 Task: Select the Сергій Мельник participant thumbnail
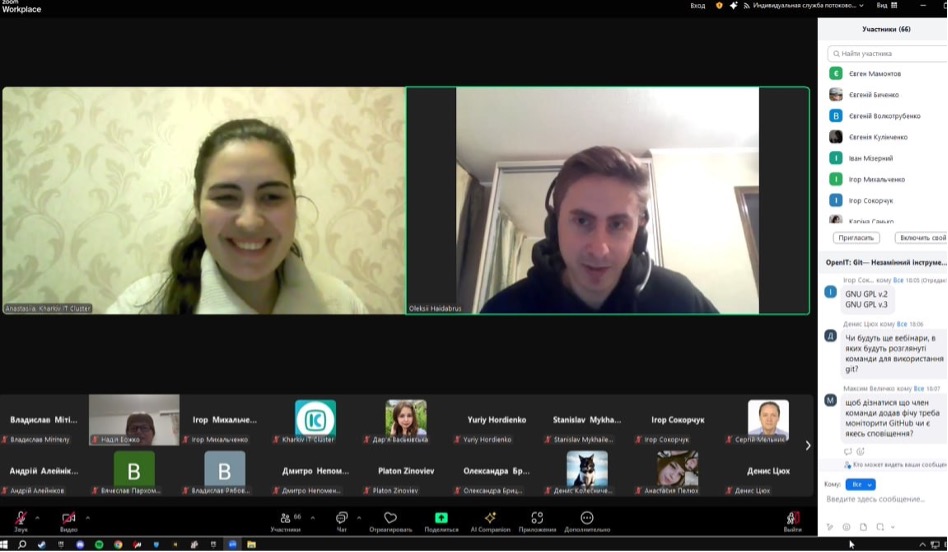768,420
